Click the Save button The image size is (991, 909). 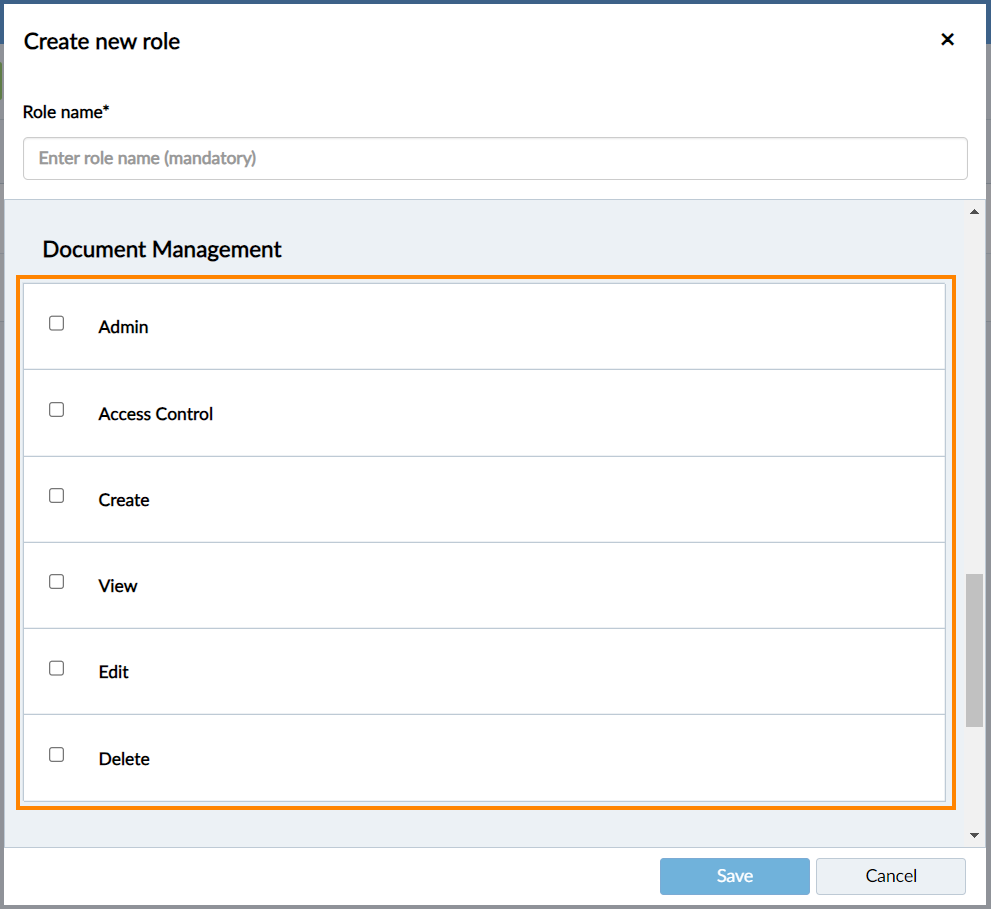pos(734,875)
